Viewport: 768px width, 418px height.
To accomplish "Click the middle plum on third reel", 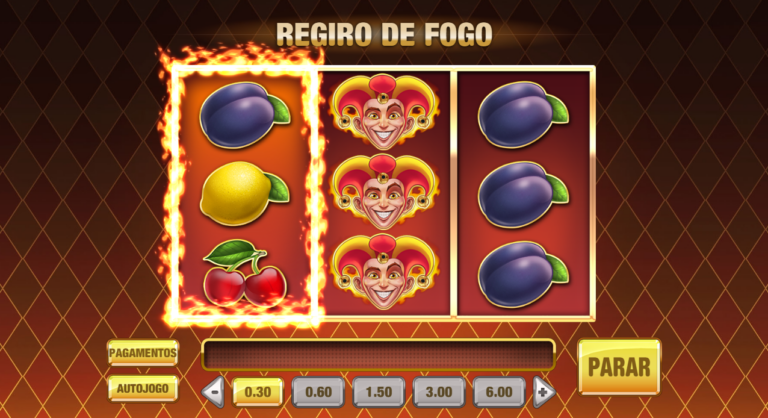I will 523,195.
